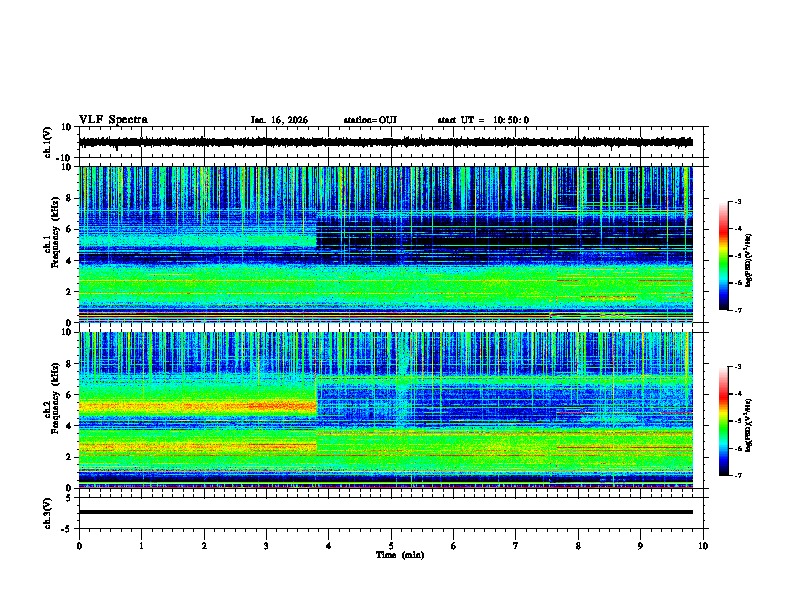Screen dimensions: 792x612
Task: Click the "ch.3(V)" axis label
Action: pyautogui.click(x=48, y=513)
